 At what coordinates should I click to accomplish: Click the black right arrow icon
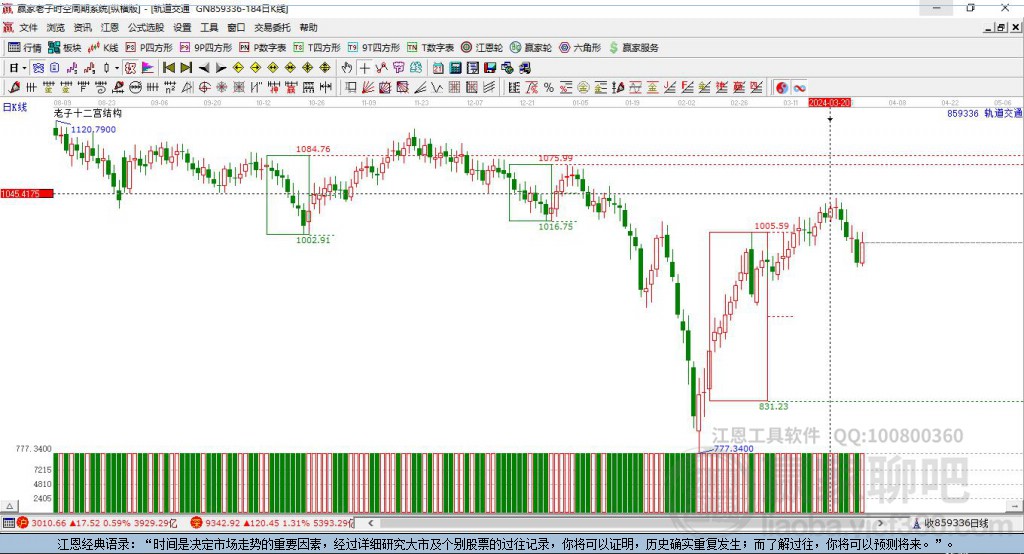pos(221,68)
